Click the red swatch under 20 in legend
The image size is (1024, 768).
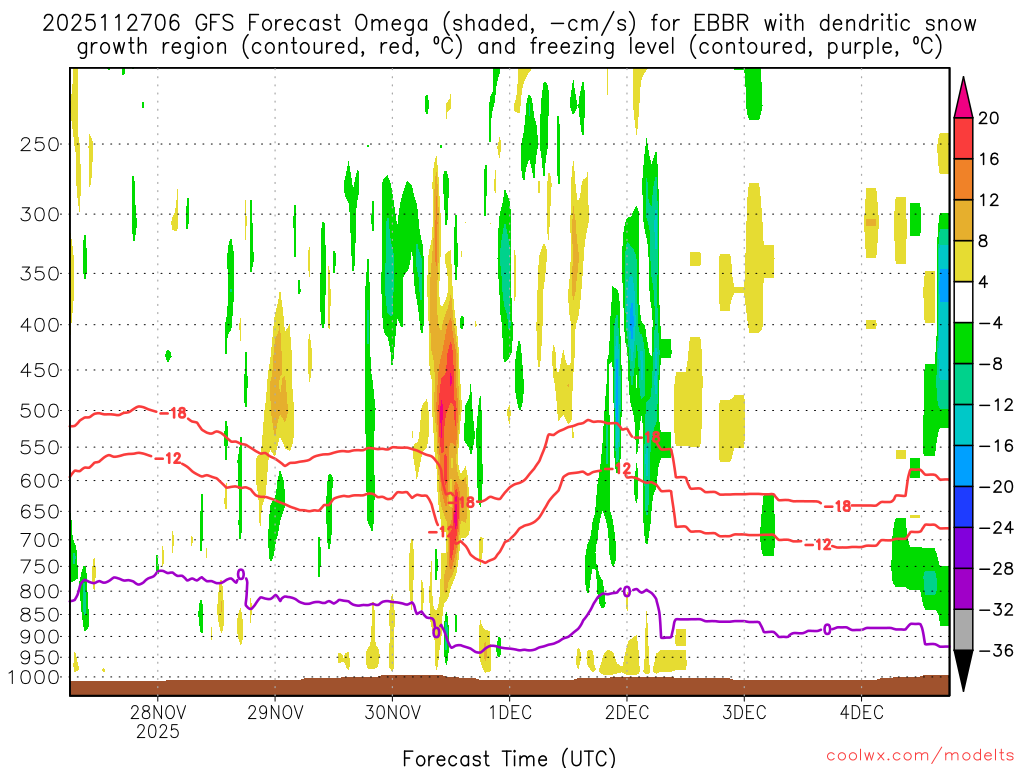tap(963, 138)
